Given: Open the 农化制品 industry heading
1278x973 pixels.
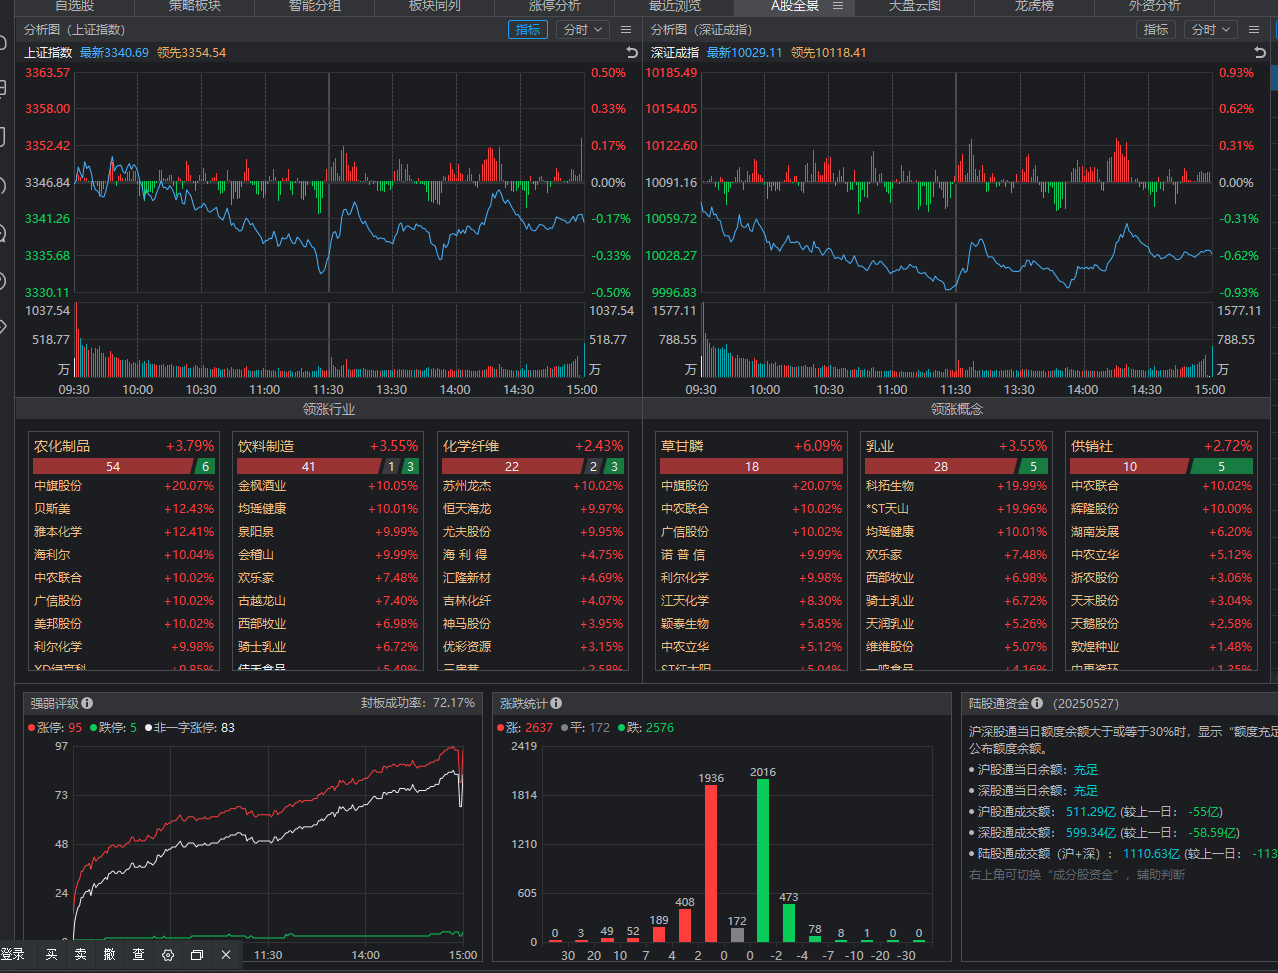Looking at the screenshot, I should click(62, 446).
